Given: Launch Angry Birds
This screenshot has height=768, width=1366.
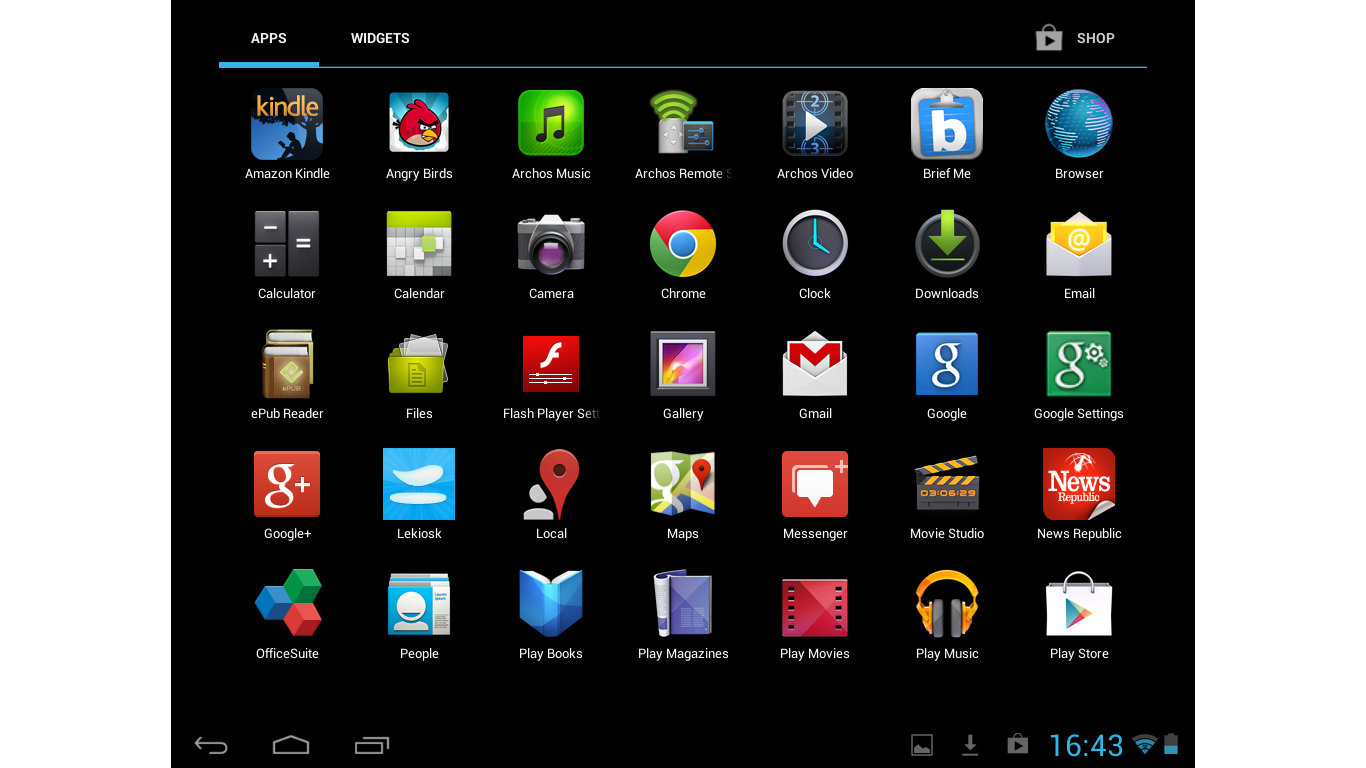Looking at the screenshot, I should coord(419,124).
